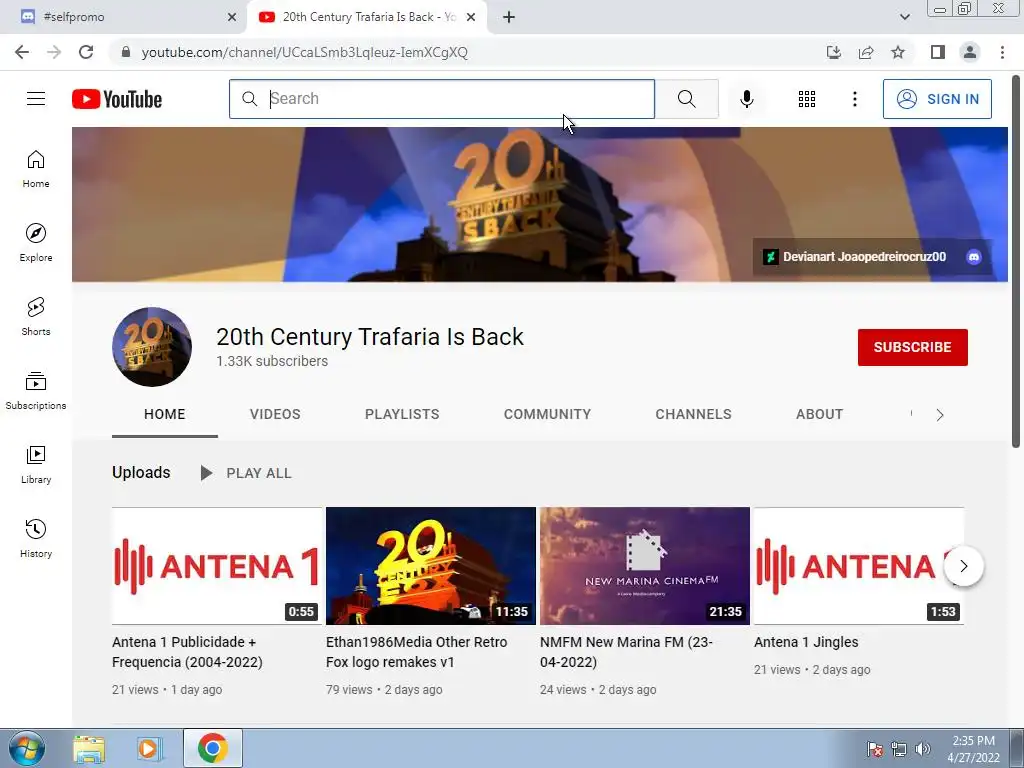
Task: Open the 11:35 Fox logo thumbnail
Action: pos(431,566)
